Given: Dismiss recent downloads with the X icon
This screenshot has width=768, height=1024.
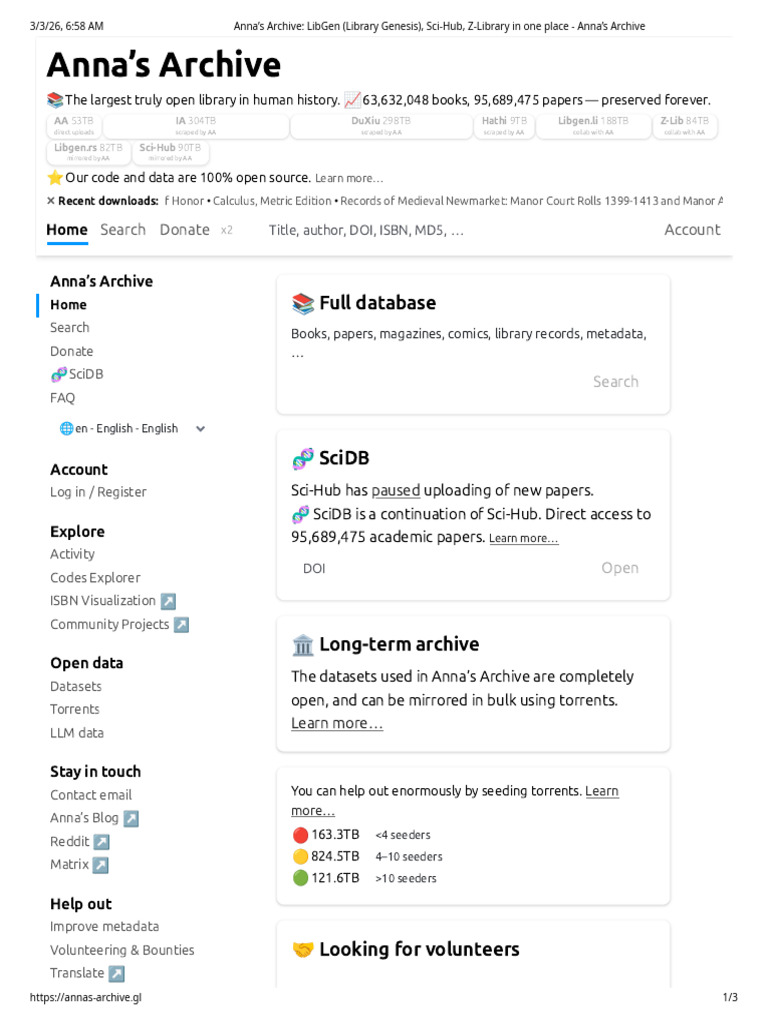Looking at the screenshot, I should tap(51, 201).
